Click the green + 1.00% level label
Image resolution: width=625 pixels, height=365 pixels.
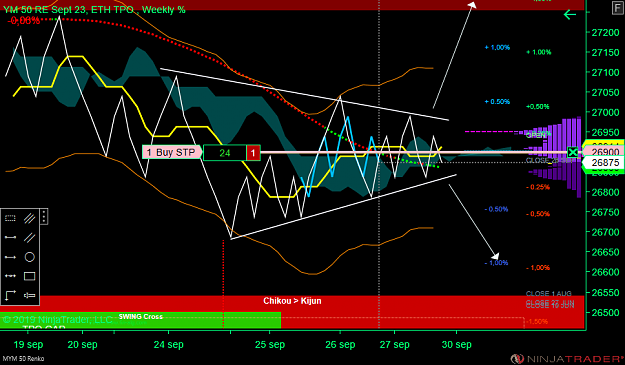(x=539, y=52)
